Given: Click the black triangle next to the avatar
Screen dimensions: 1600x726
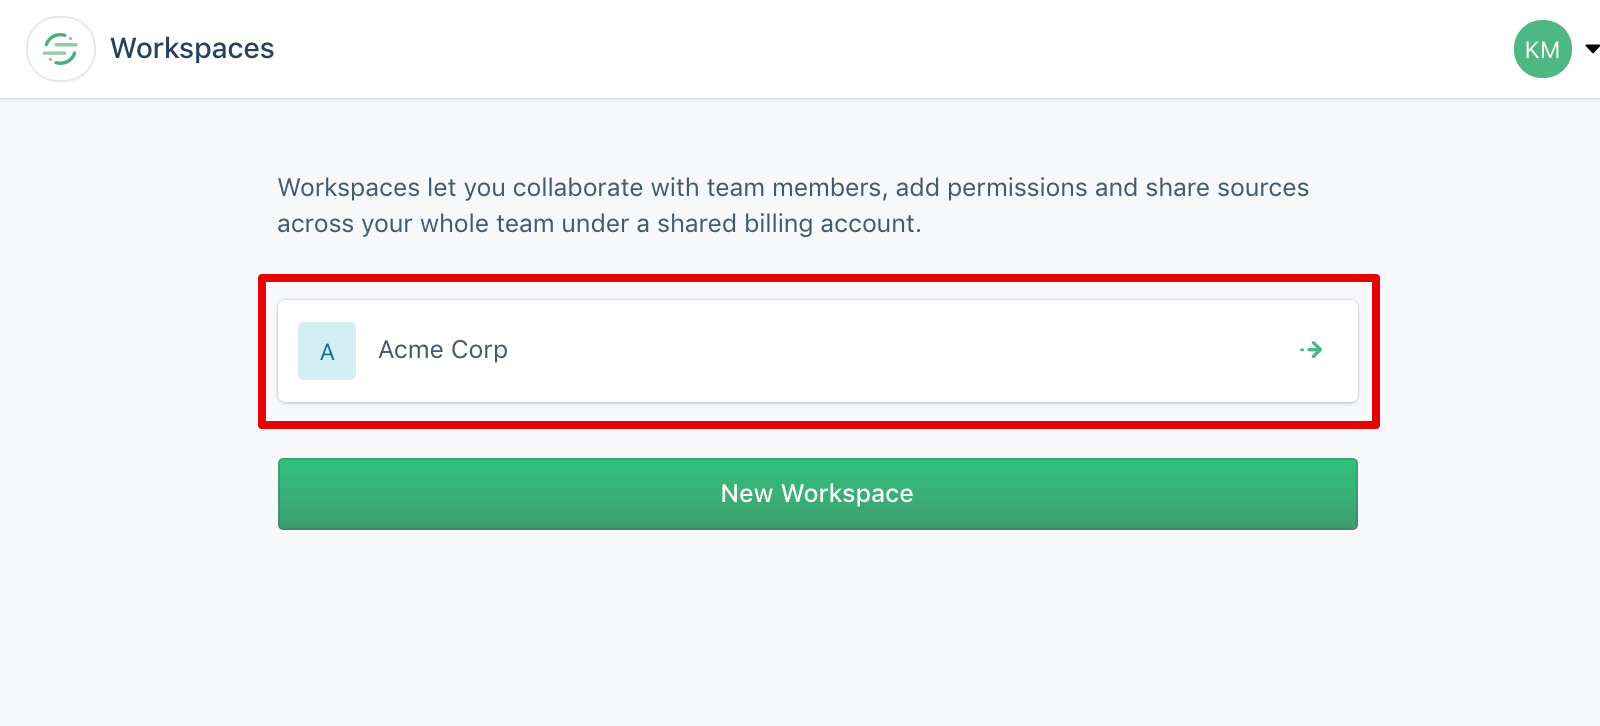Looking at the screenshot, I should pyautogui.click(x=1592, y=49).
